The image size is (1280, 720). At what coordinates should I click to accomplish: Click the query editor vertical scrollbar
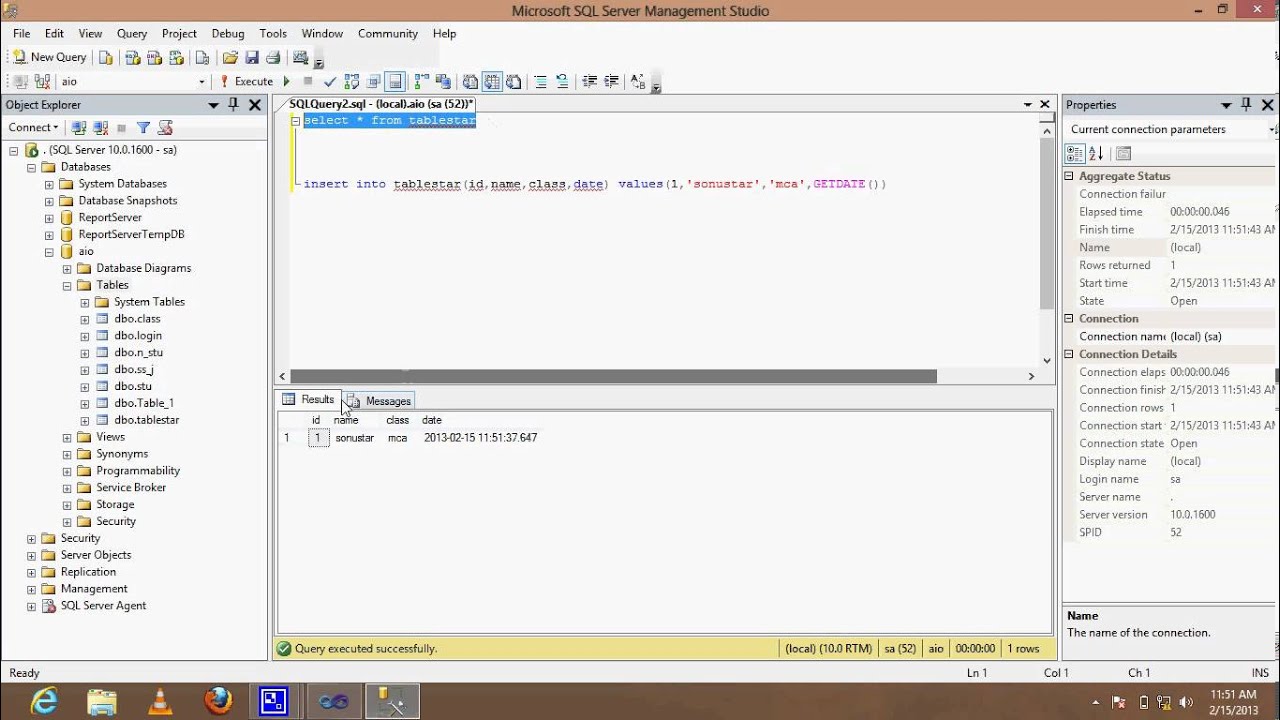pos(1047,224)
